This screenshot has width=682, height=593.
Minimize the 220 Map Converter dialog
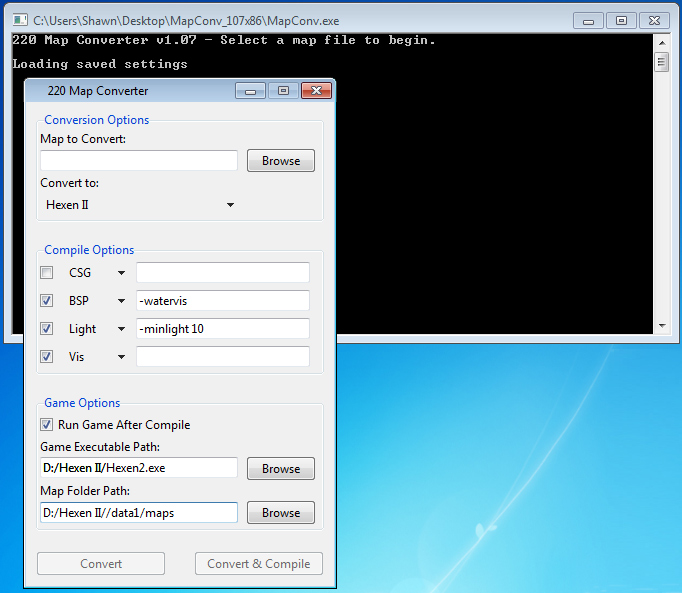click(x=251, y=91)
